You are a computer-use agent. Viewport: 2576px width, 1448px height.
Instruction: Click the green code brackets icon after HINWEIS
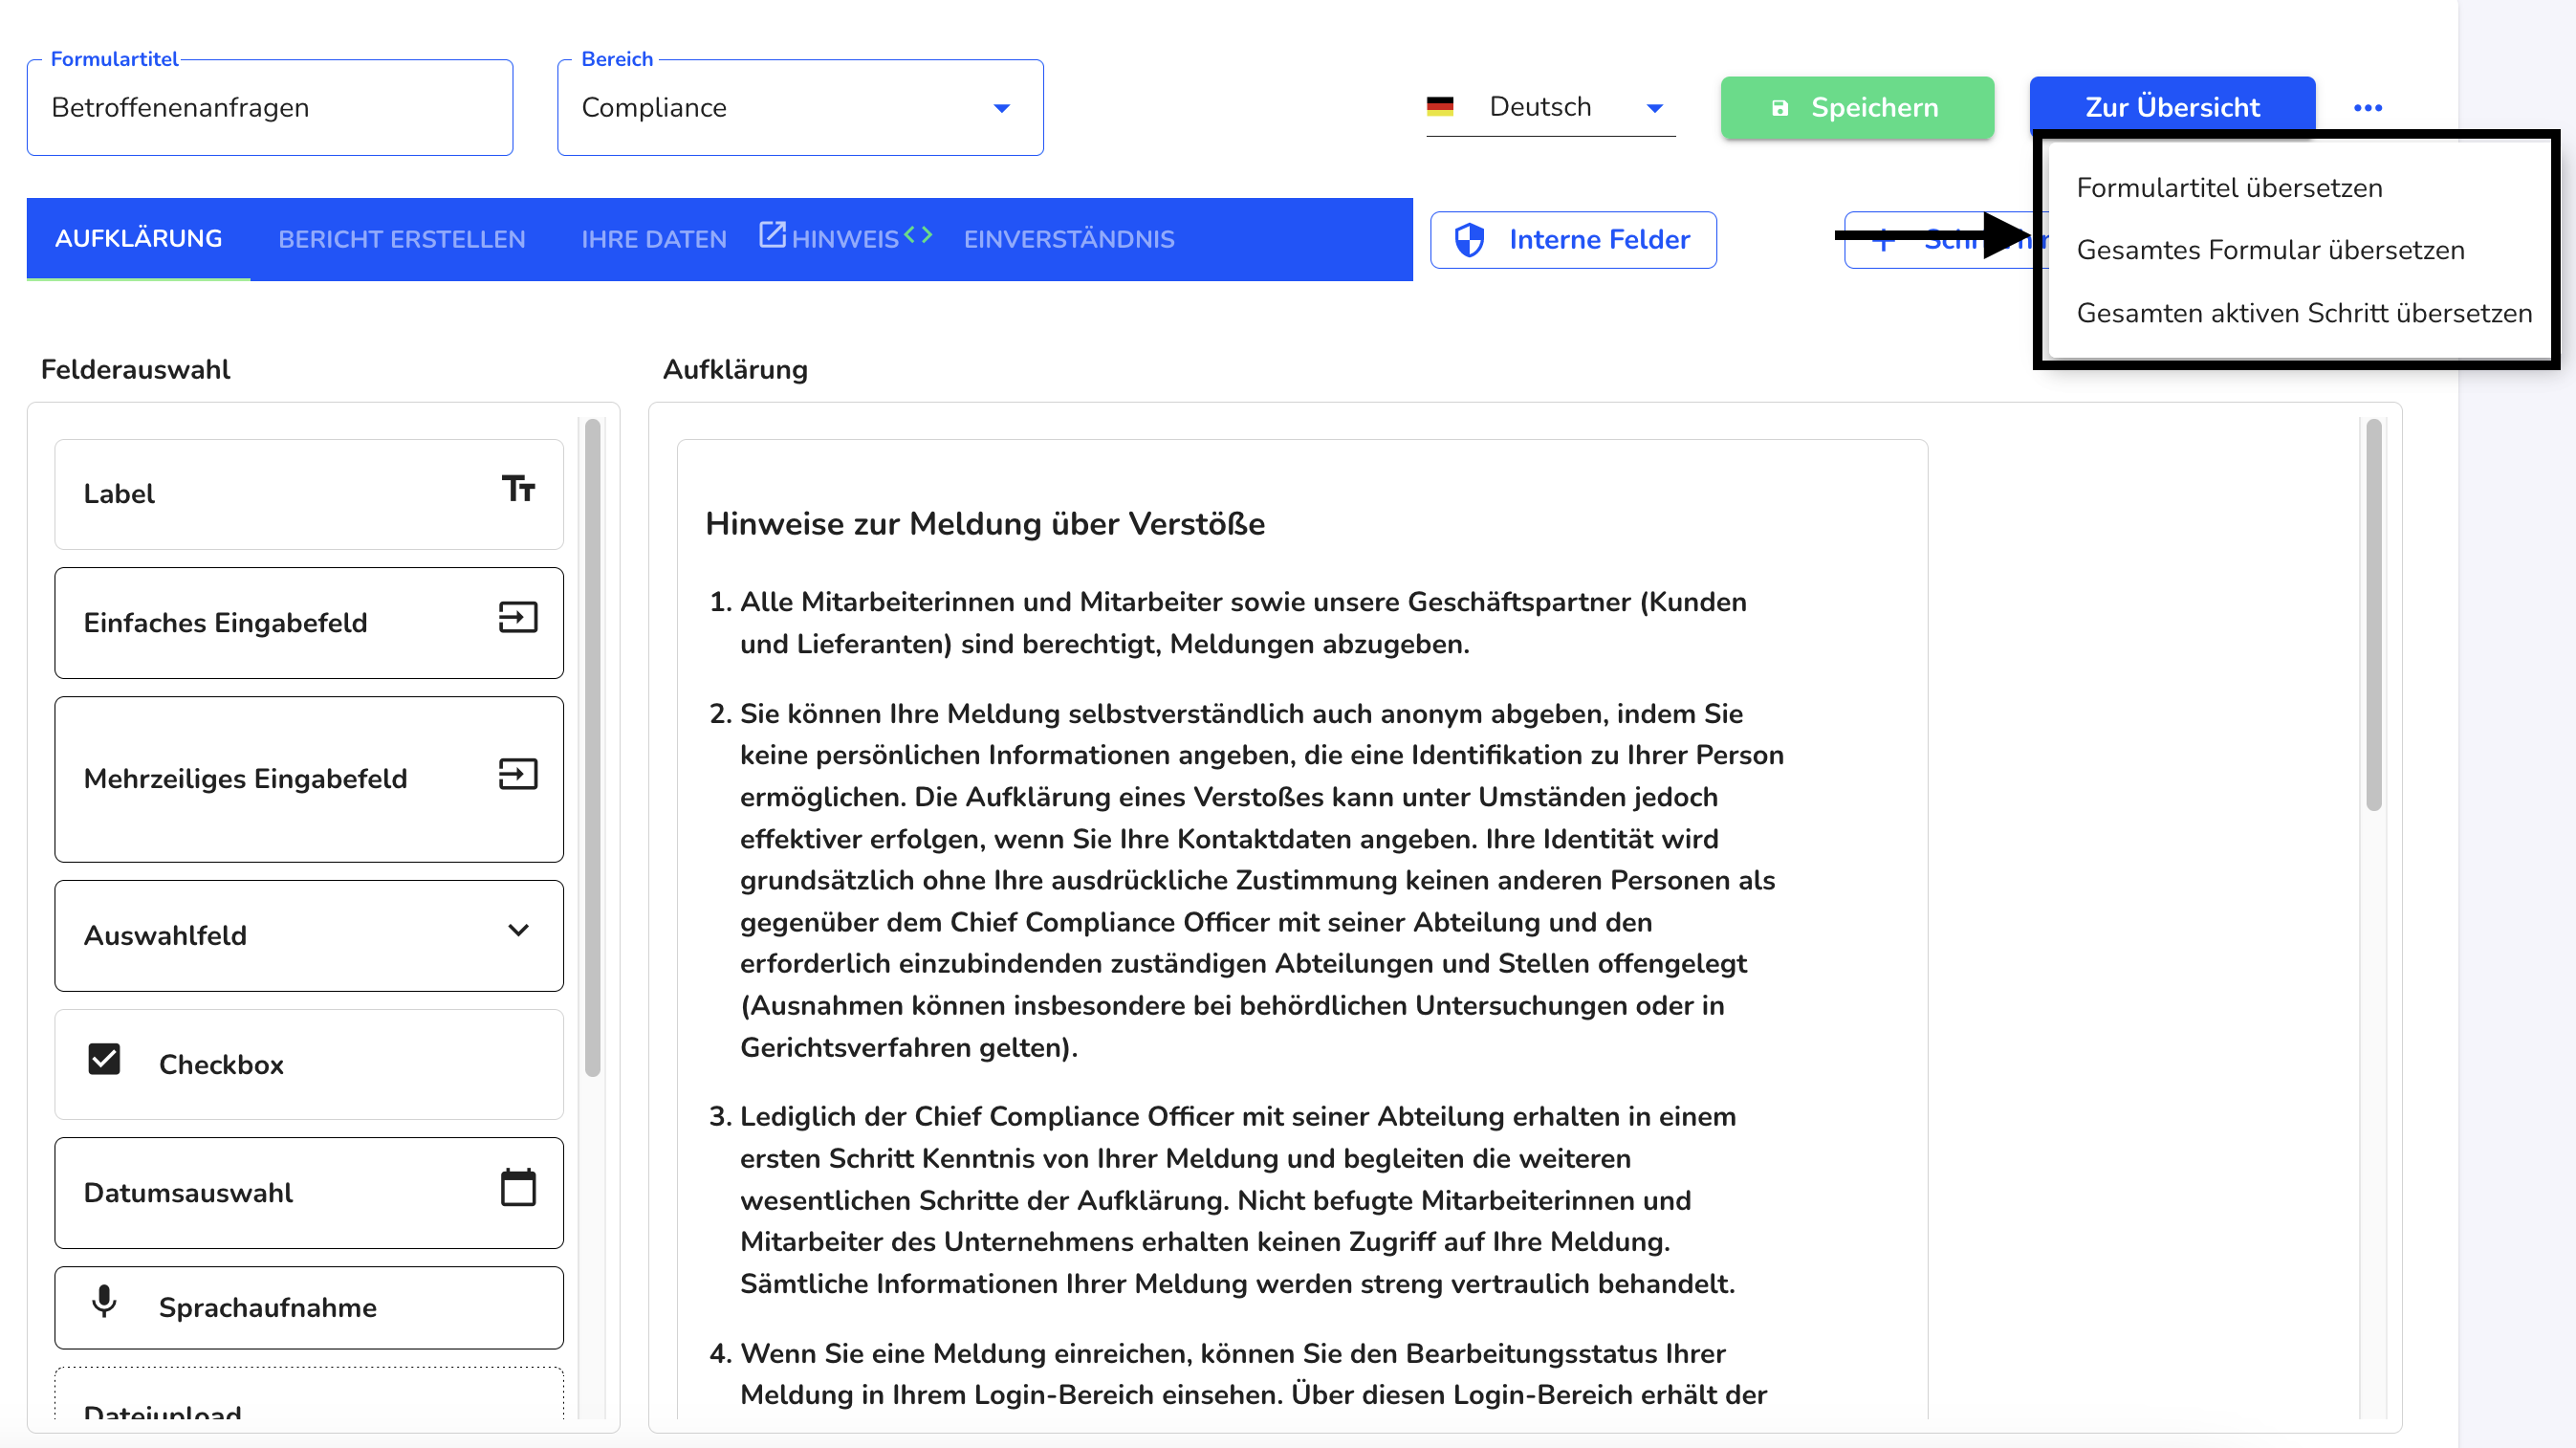[918, 235]
